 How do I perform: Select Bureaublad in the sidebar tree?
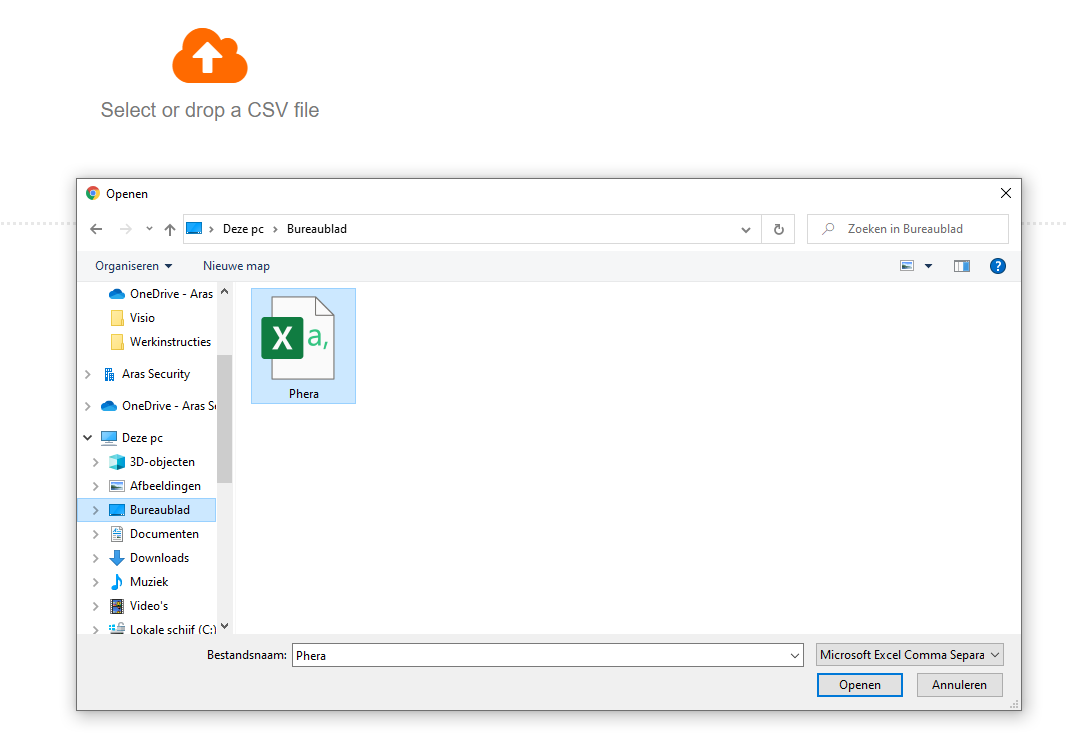(149, 510)
